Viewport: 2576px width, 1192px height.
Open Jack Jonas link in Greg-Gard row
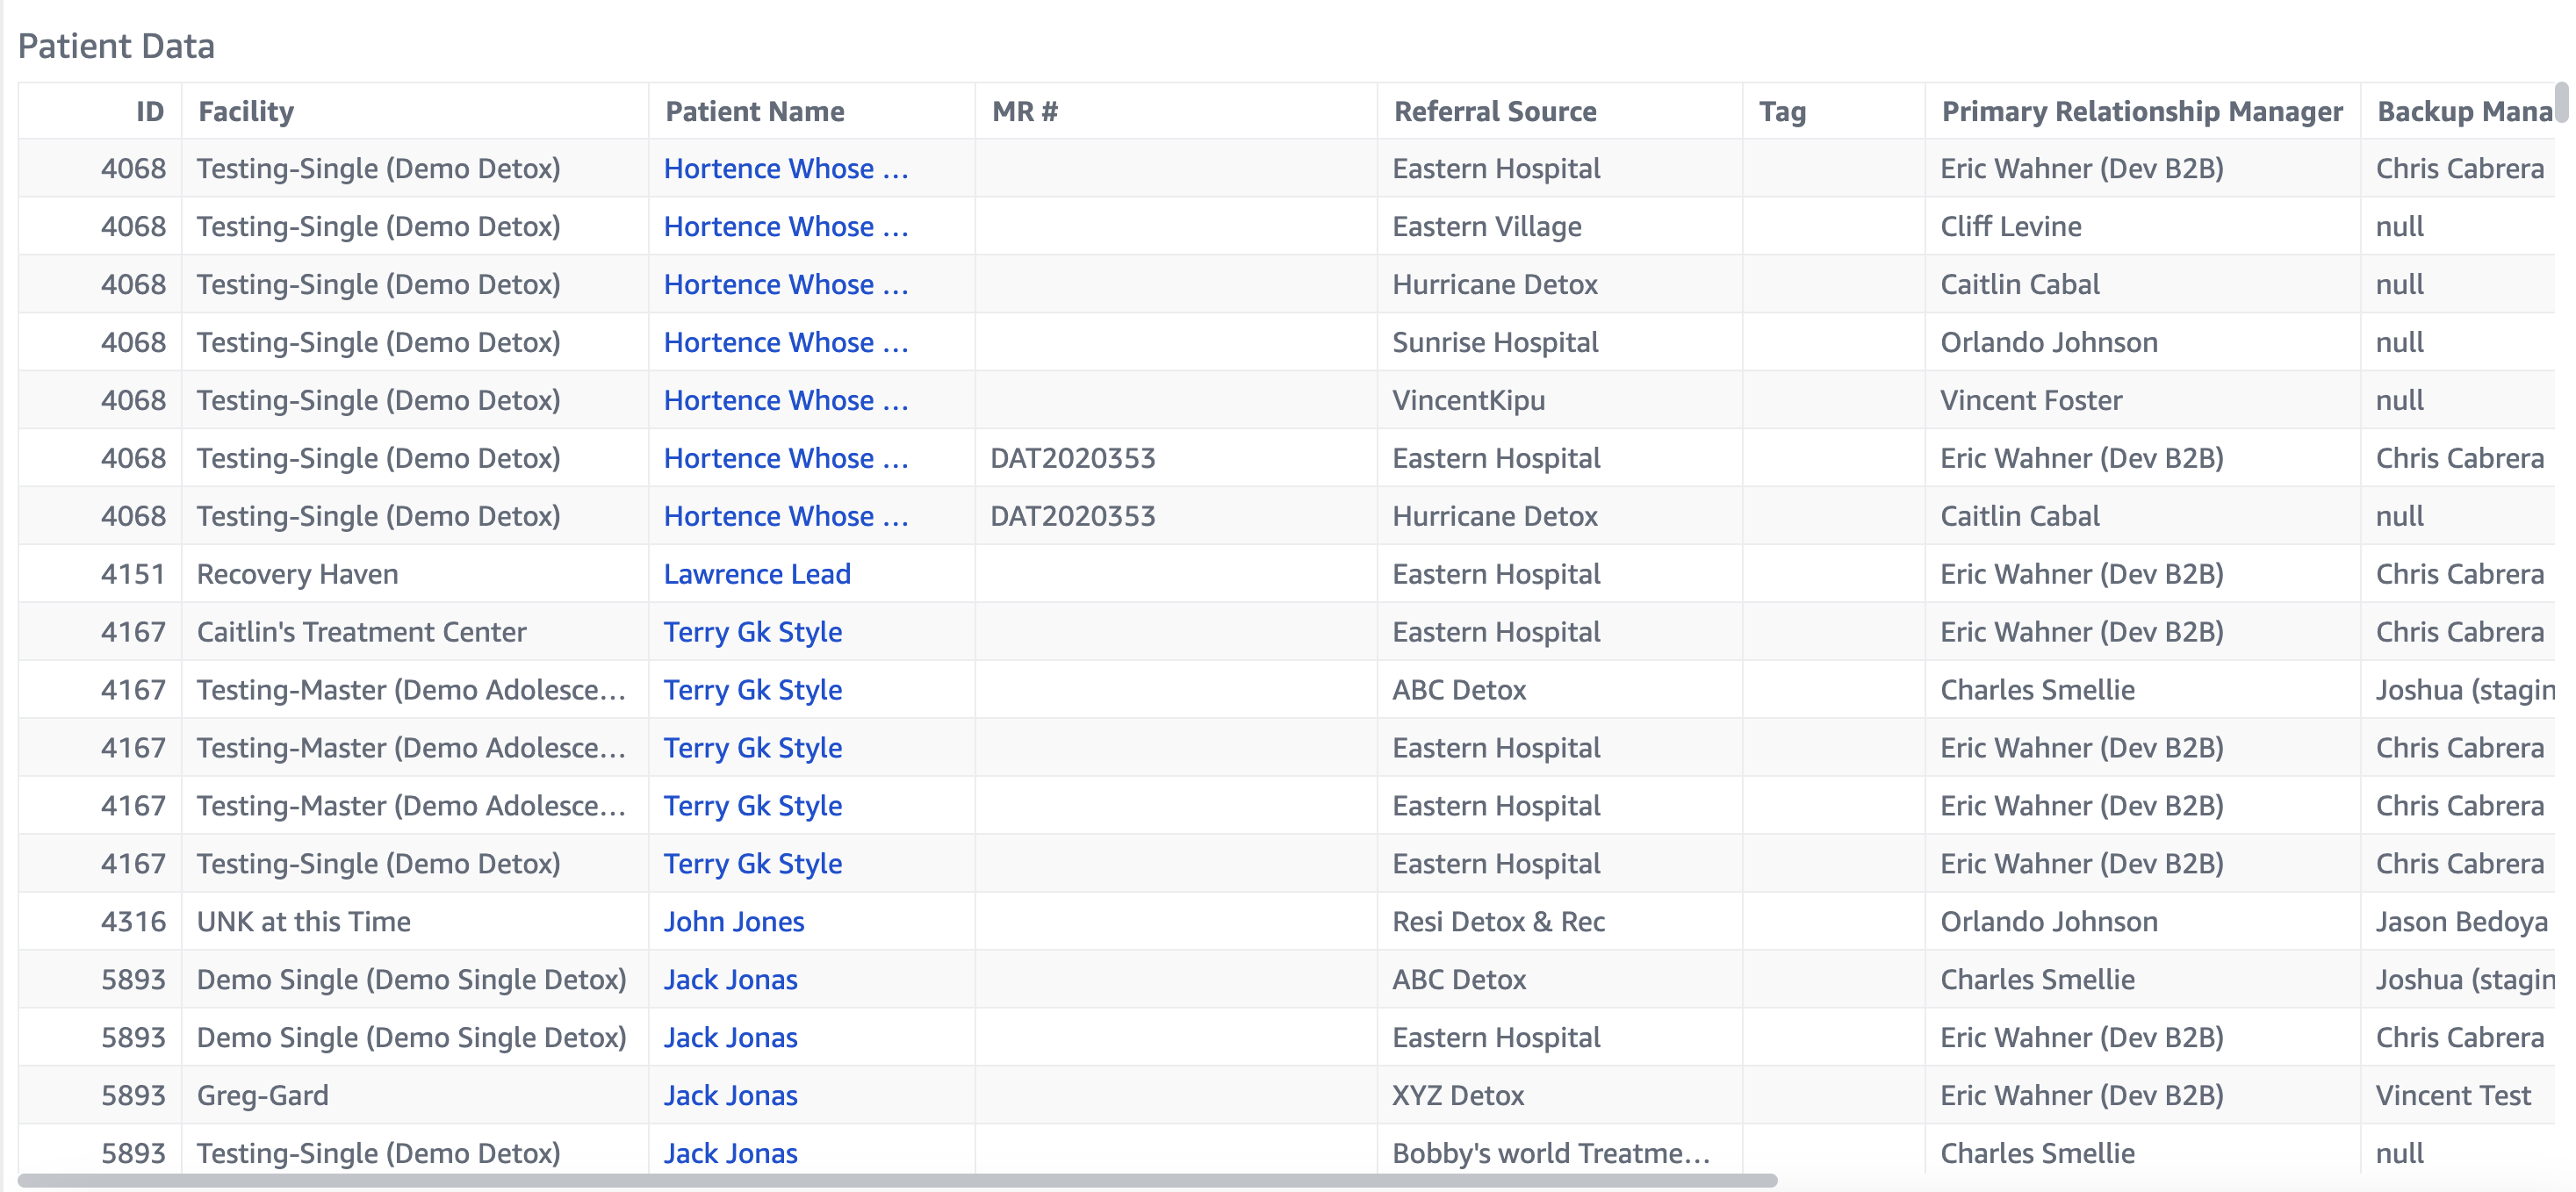pyautogui.click(x=730, y=1095)
